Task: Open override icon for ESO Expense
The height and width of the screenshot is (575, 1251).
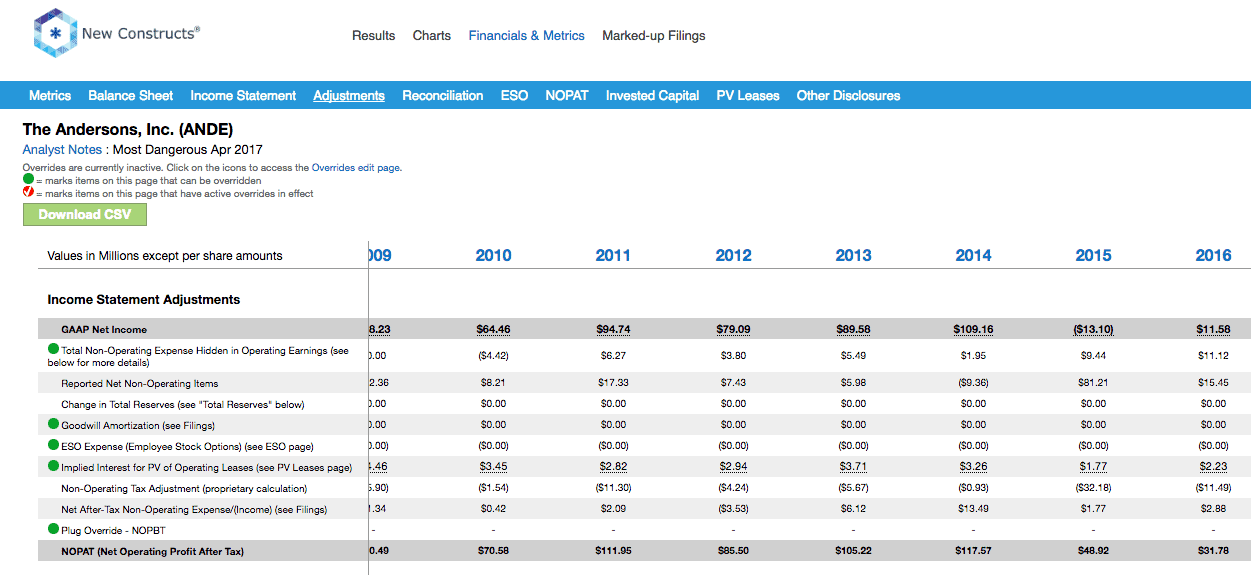Action: (54, 445)
